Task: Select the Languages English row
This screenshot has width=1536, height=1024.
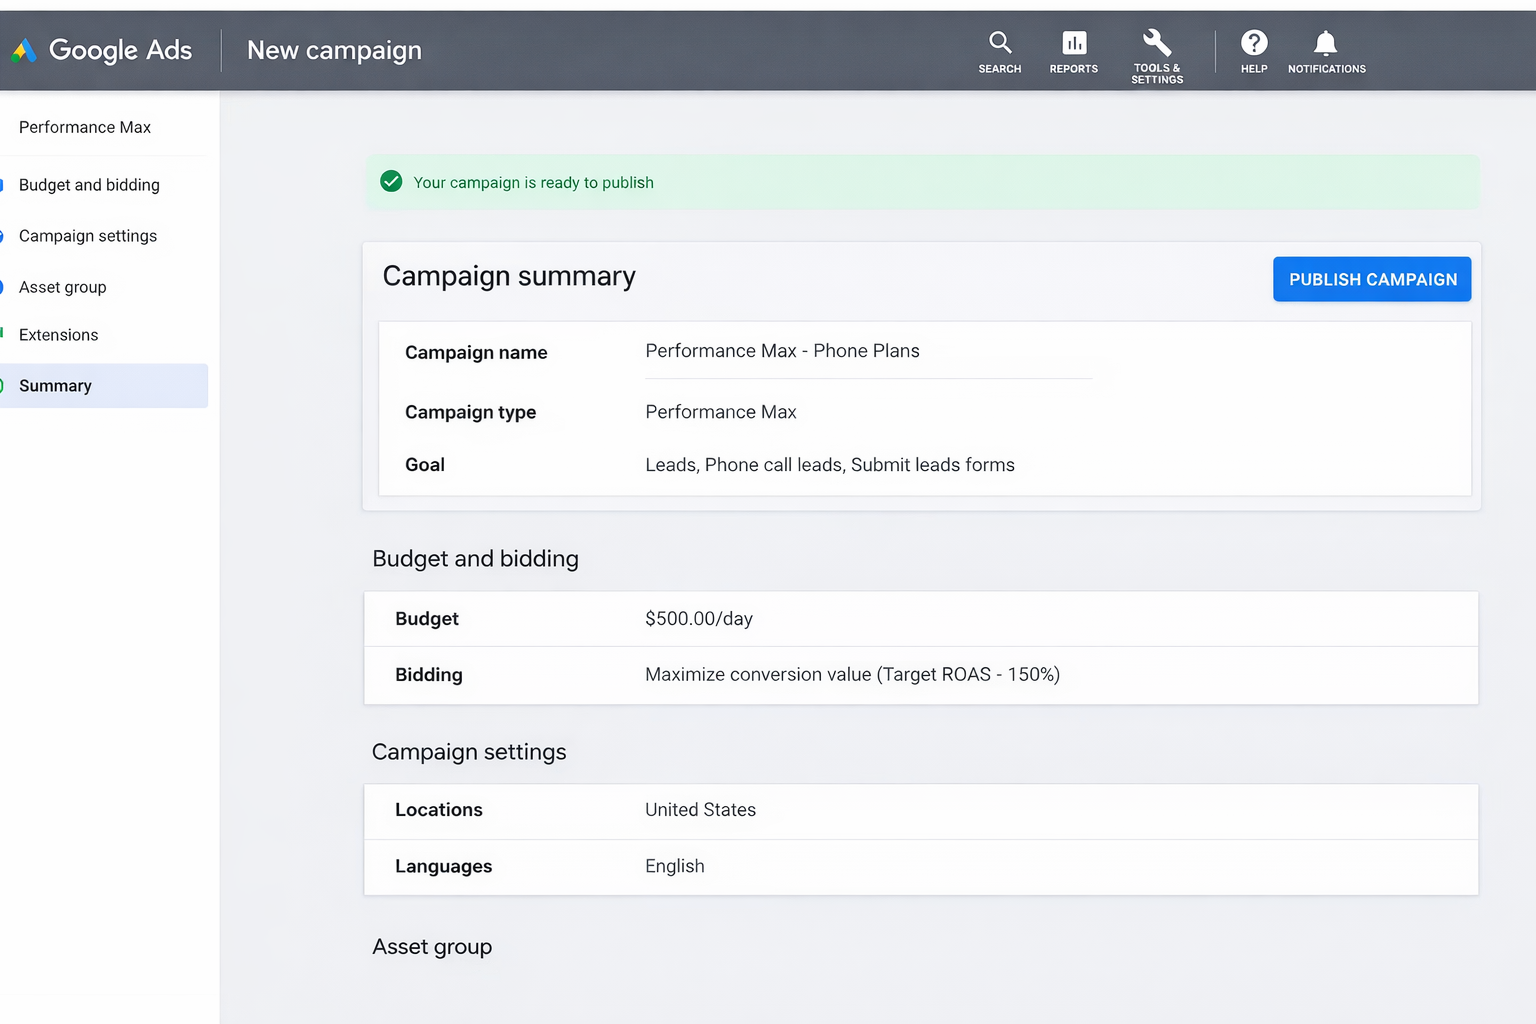Action: coord(920,866)
